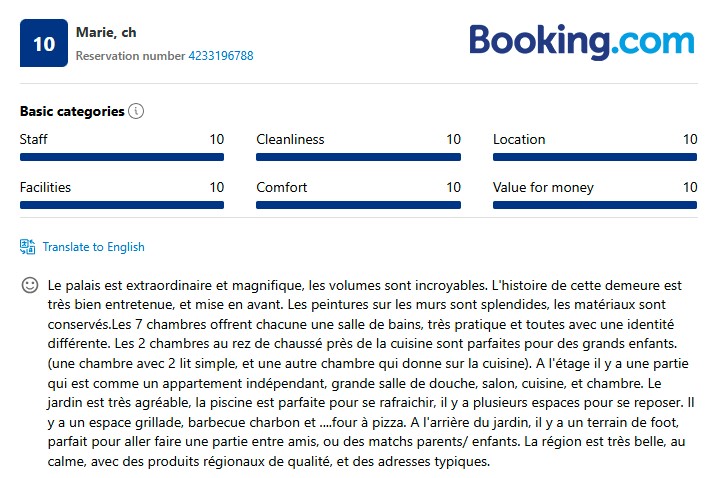This screenshot has height=478, width=720.
Task: Click the Staff category label
Action: coord(34,139)
